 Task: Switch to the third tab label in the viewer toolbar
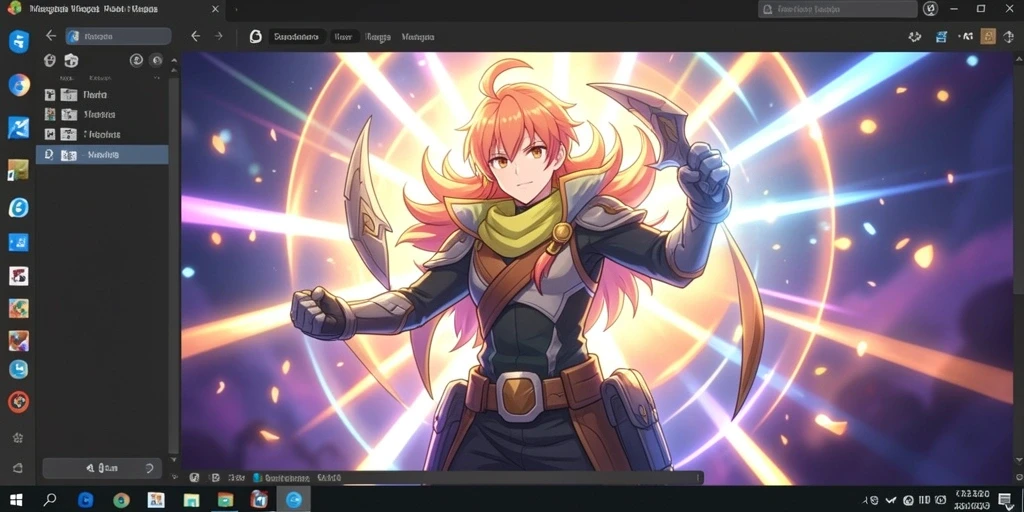coord(377,37)
